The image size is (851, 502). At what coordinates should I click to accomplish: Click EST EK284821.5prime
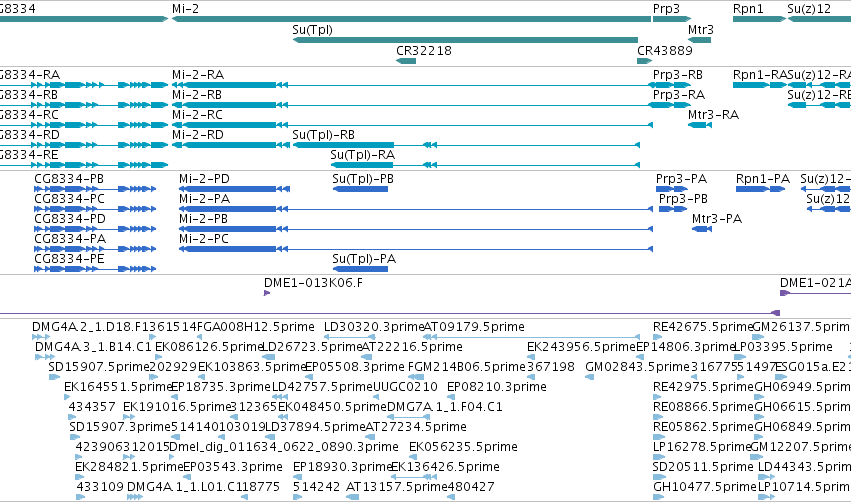click(80, 477)
